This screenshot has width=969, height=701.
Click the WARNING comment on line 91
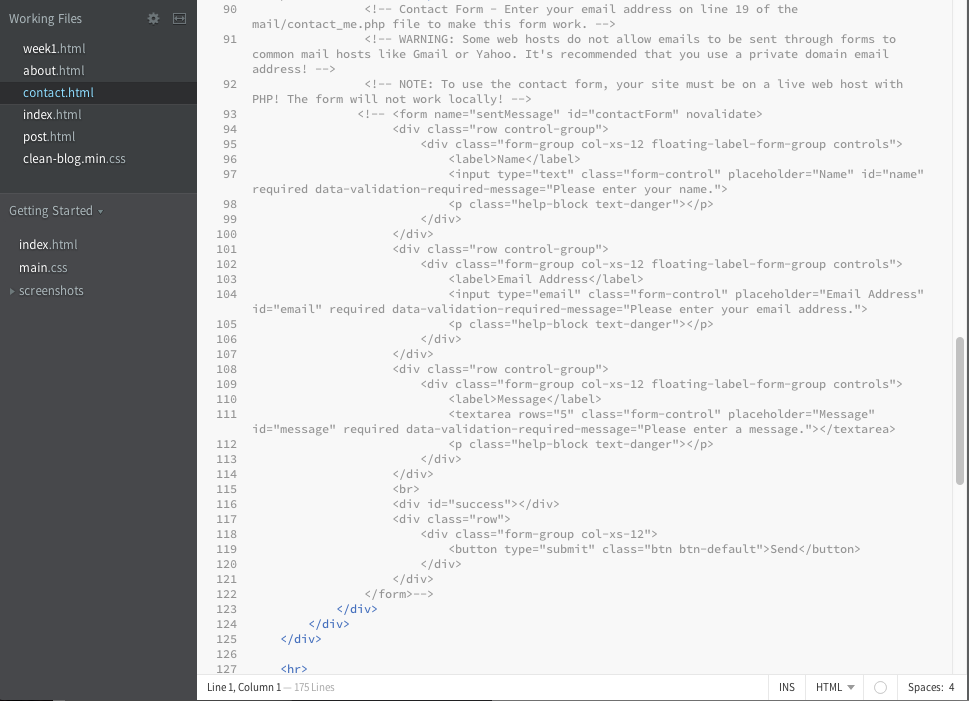click(574, 54)
